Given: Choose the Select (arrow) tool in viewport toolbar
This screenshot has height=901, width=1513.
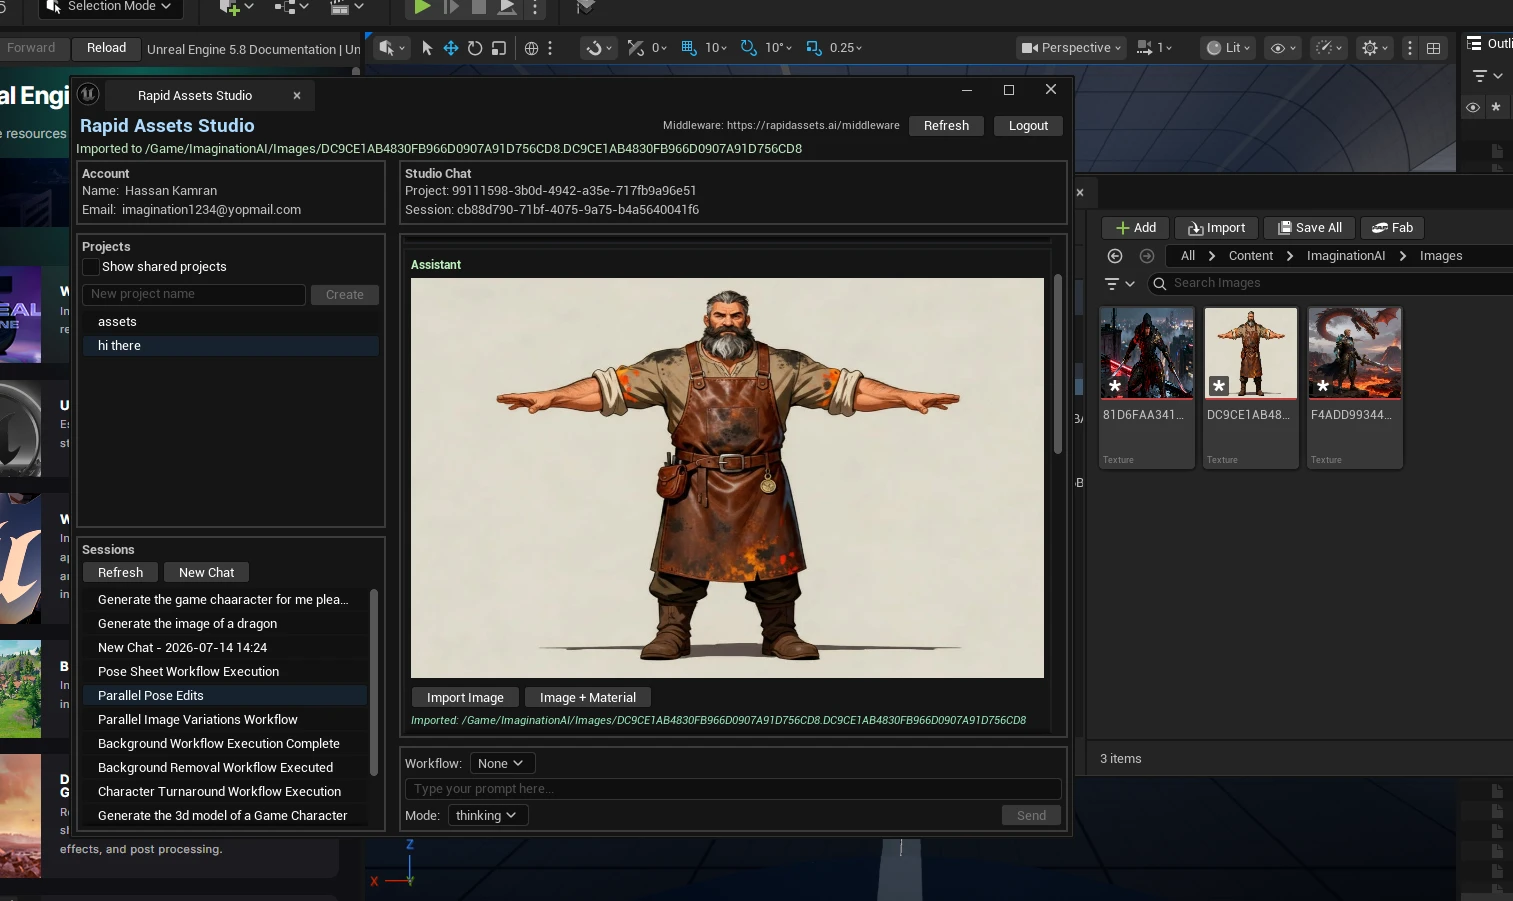Looking at the screenshot, I should [427, 48].
